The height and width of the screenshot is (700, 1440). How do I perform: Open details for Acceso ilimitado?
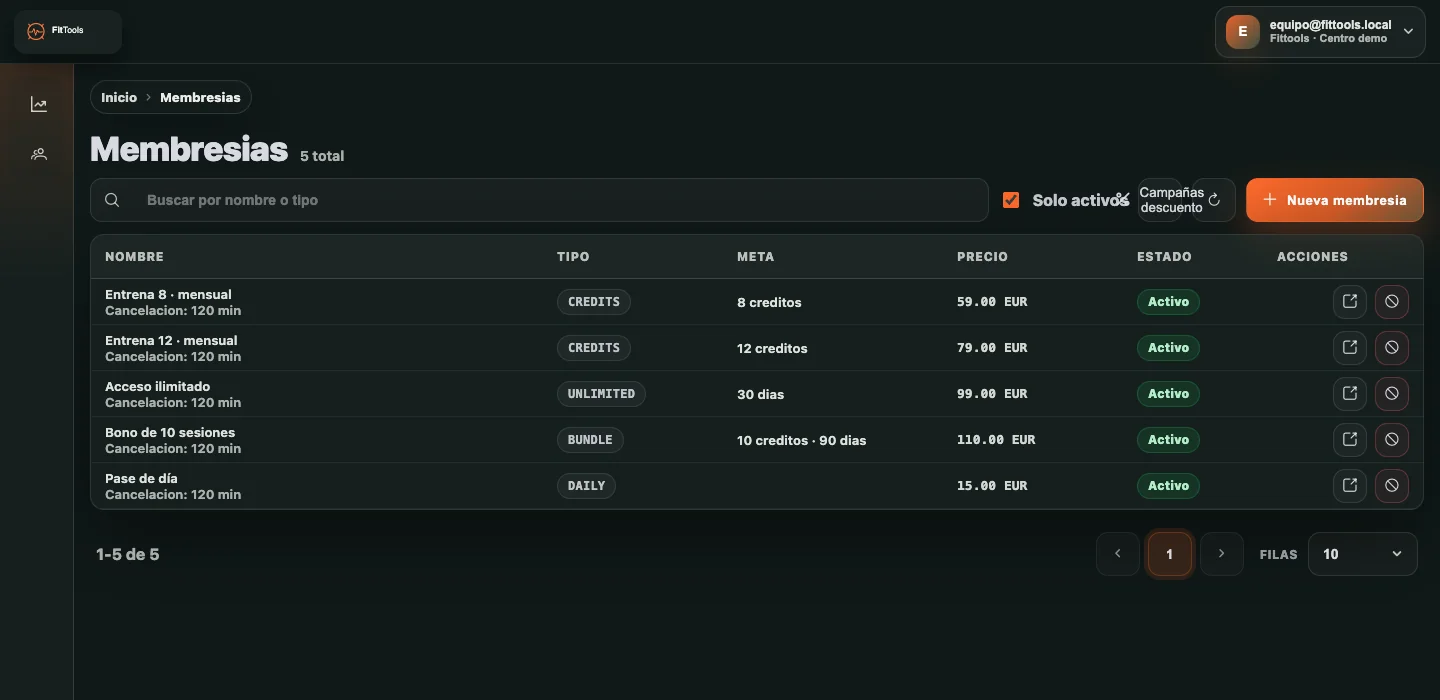click(1350, 394)
